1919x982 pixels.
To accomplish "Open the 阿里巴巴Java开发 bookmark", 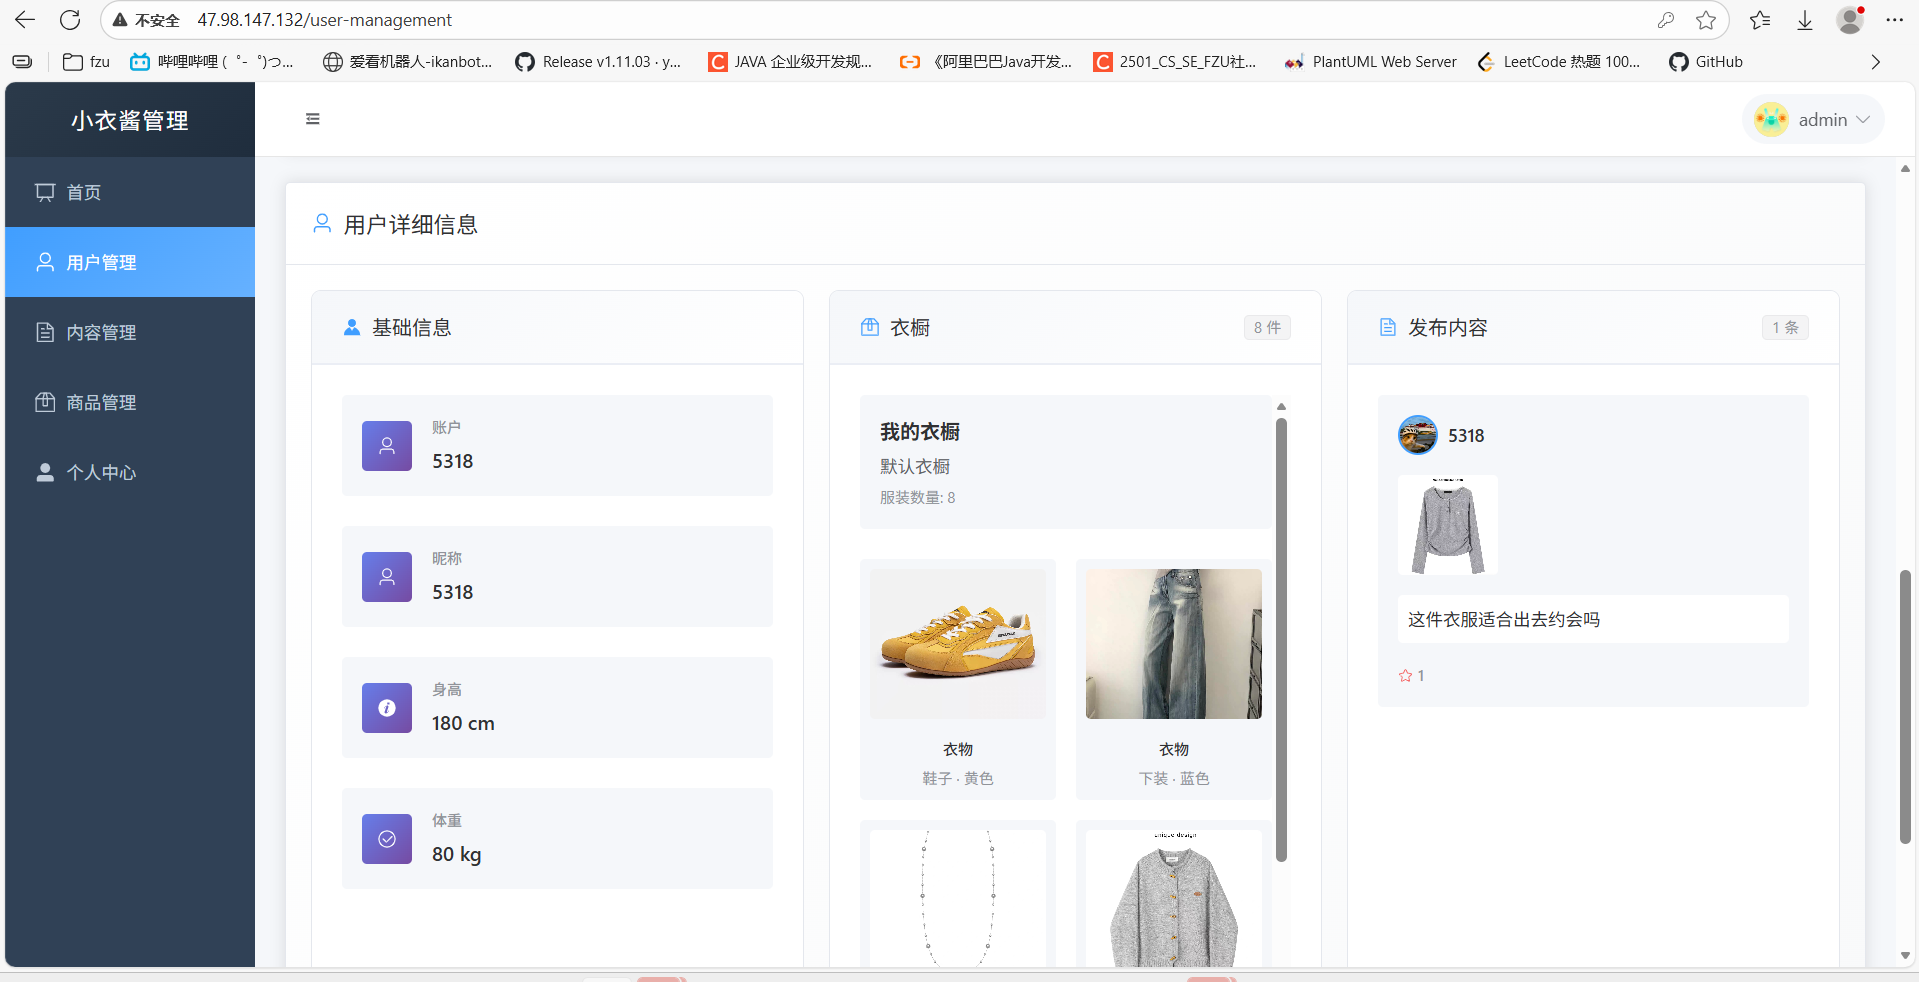I will pos(986,62).
